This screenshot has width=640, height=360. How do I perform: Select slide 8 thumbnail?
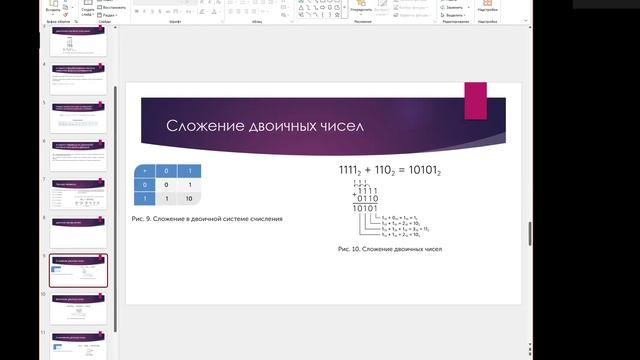click(x=78, y=232)
